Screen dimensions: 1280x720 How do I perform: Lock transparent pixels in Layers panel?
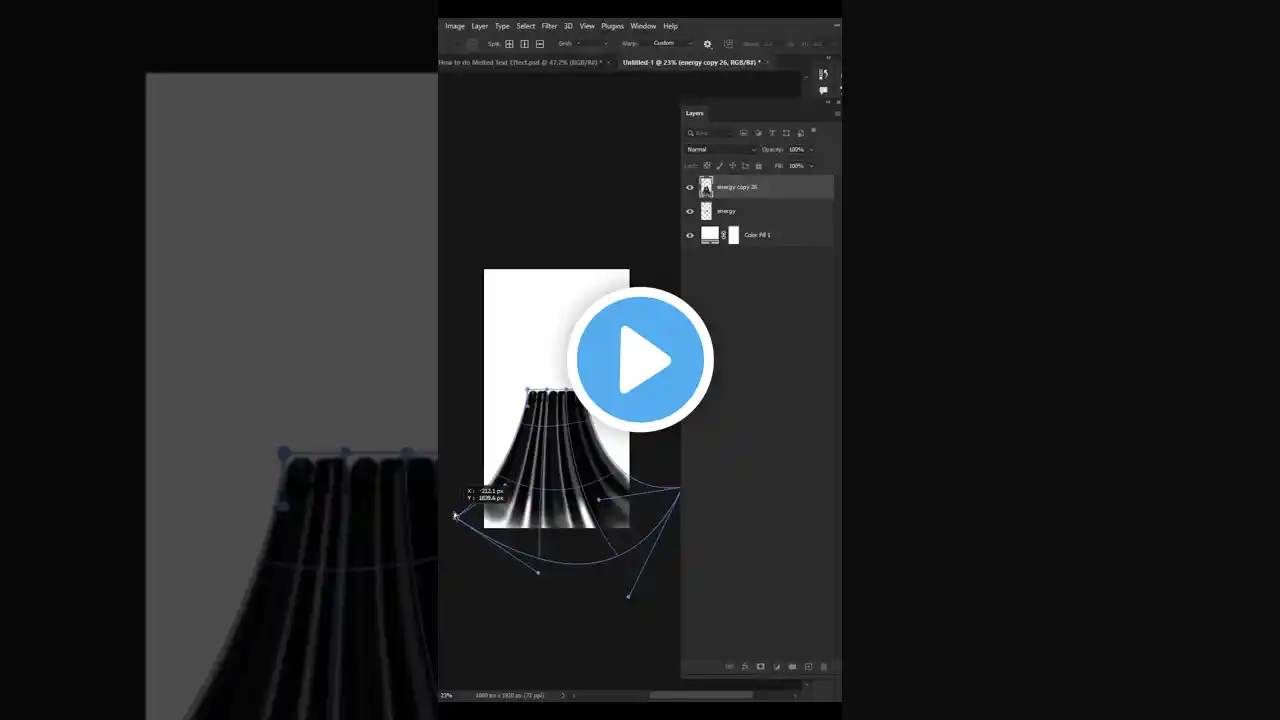tap(707, 166)
